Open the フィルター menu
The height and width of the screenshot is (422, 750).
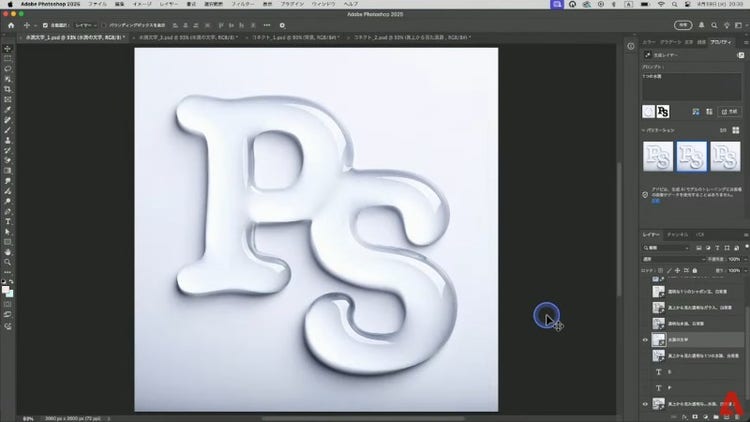(243, 5)
